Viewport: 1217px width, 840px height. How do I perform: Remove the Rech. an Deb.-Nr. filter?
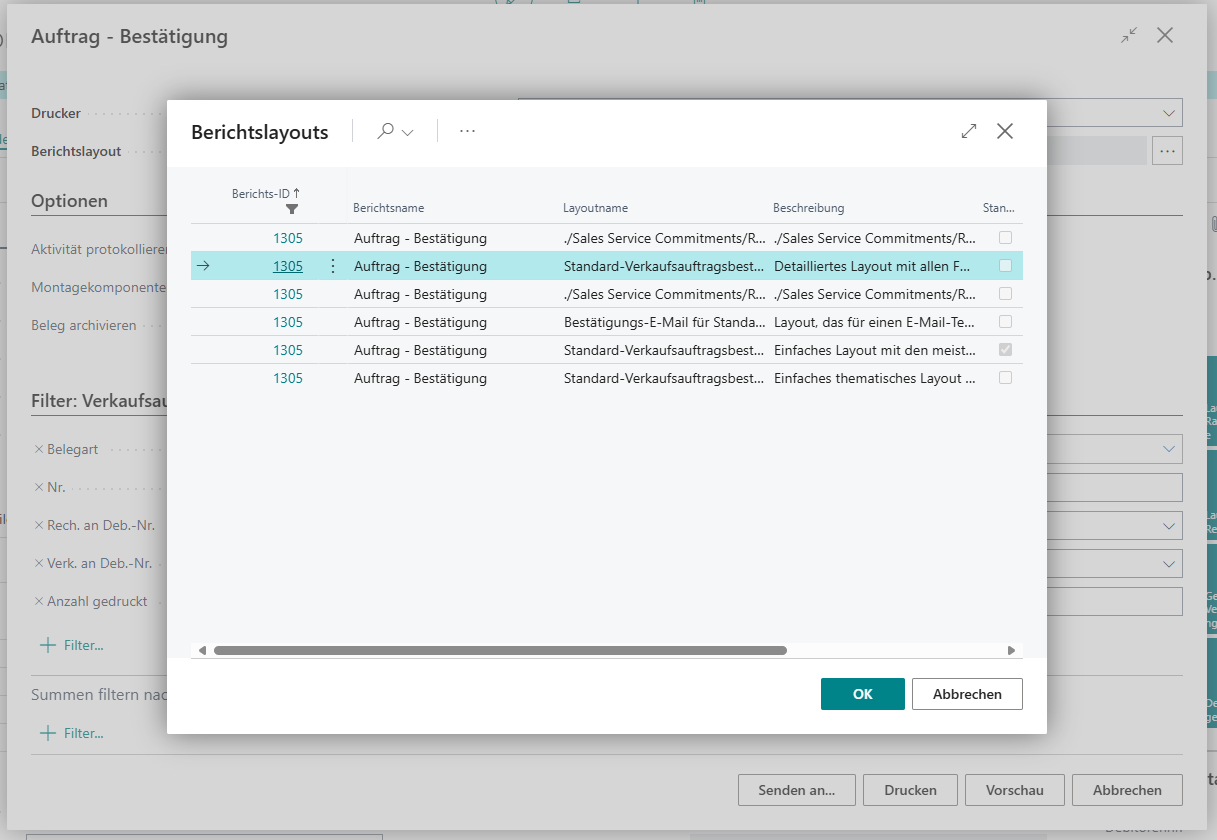pos(39,525)
